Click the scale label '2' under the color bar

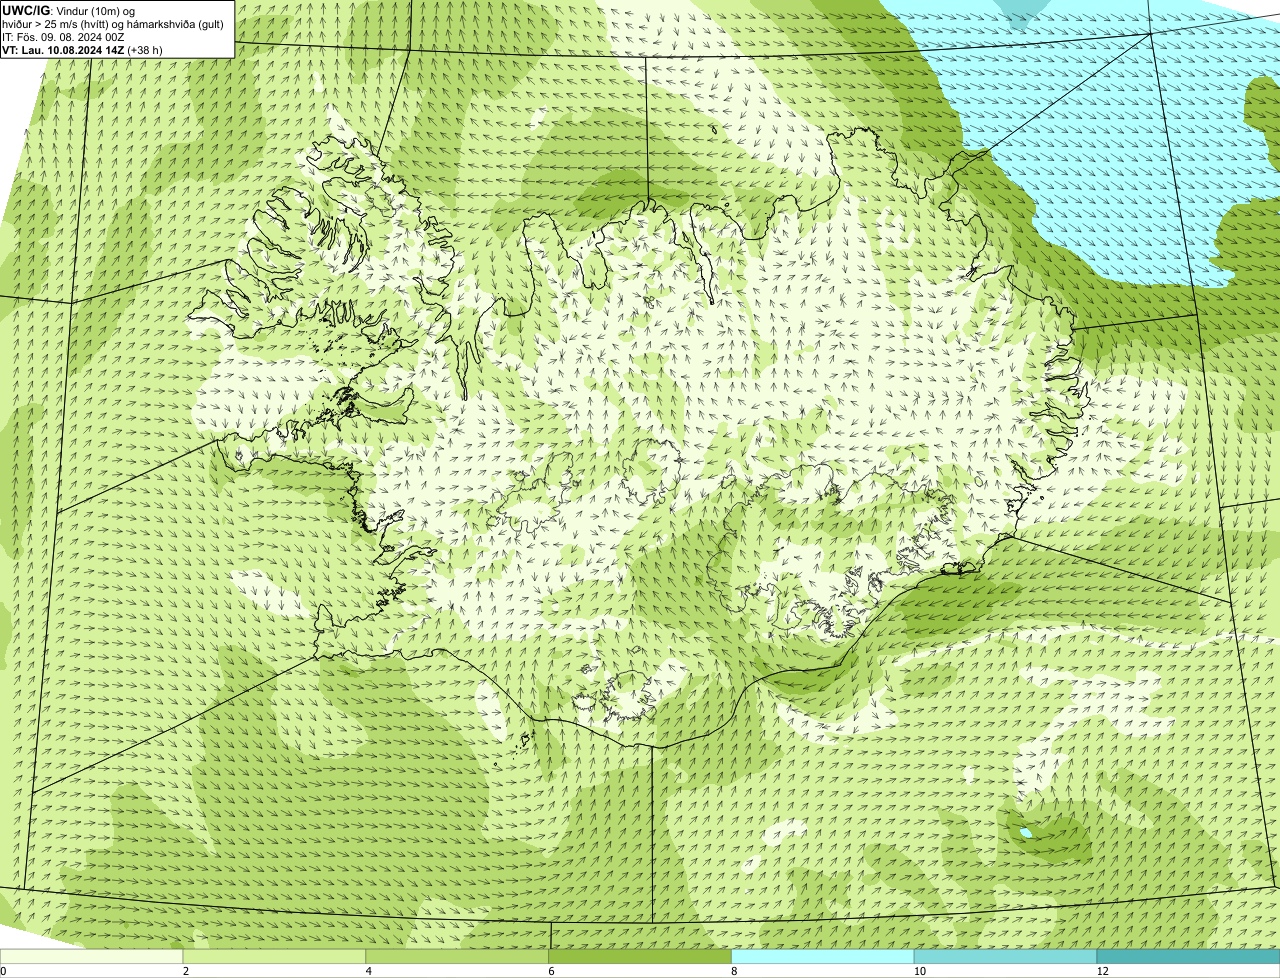[186, 971]
